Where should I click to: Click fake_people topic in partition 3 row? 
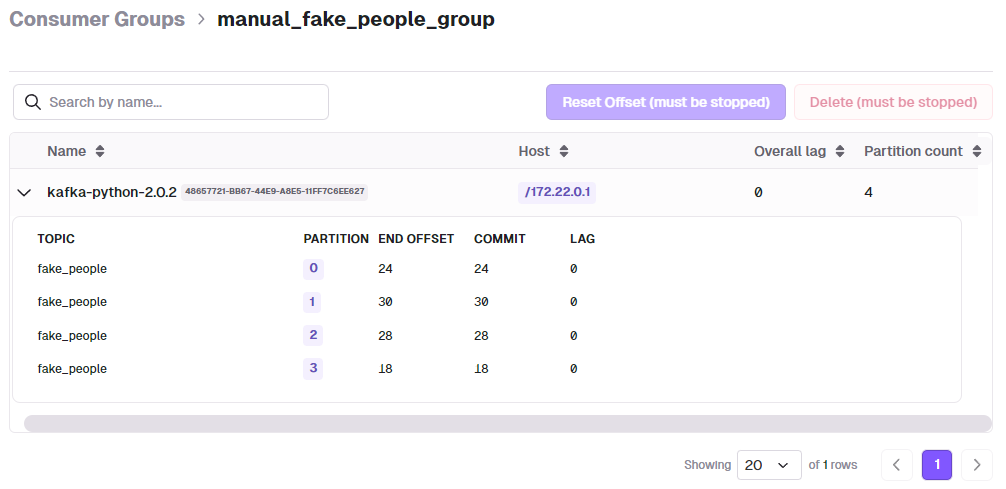click(72, 369)
